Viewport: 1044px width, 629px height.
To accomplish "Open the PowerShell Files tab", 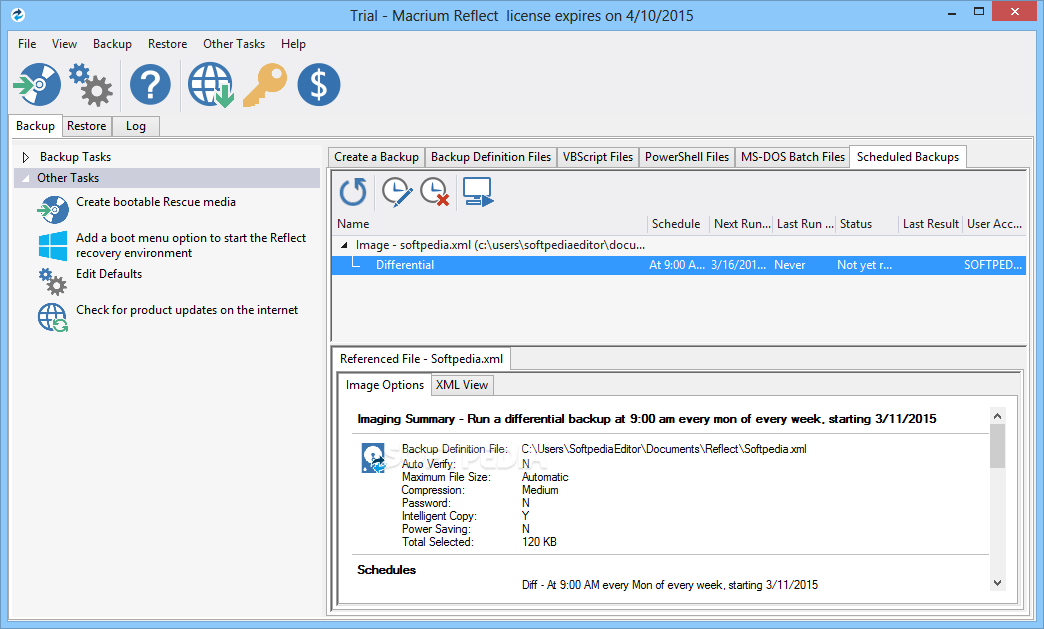I will pos(687,157).
